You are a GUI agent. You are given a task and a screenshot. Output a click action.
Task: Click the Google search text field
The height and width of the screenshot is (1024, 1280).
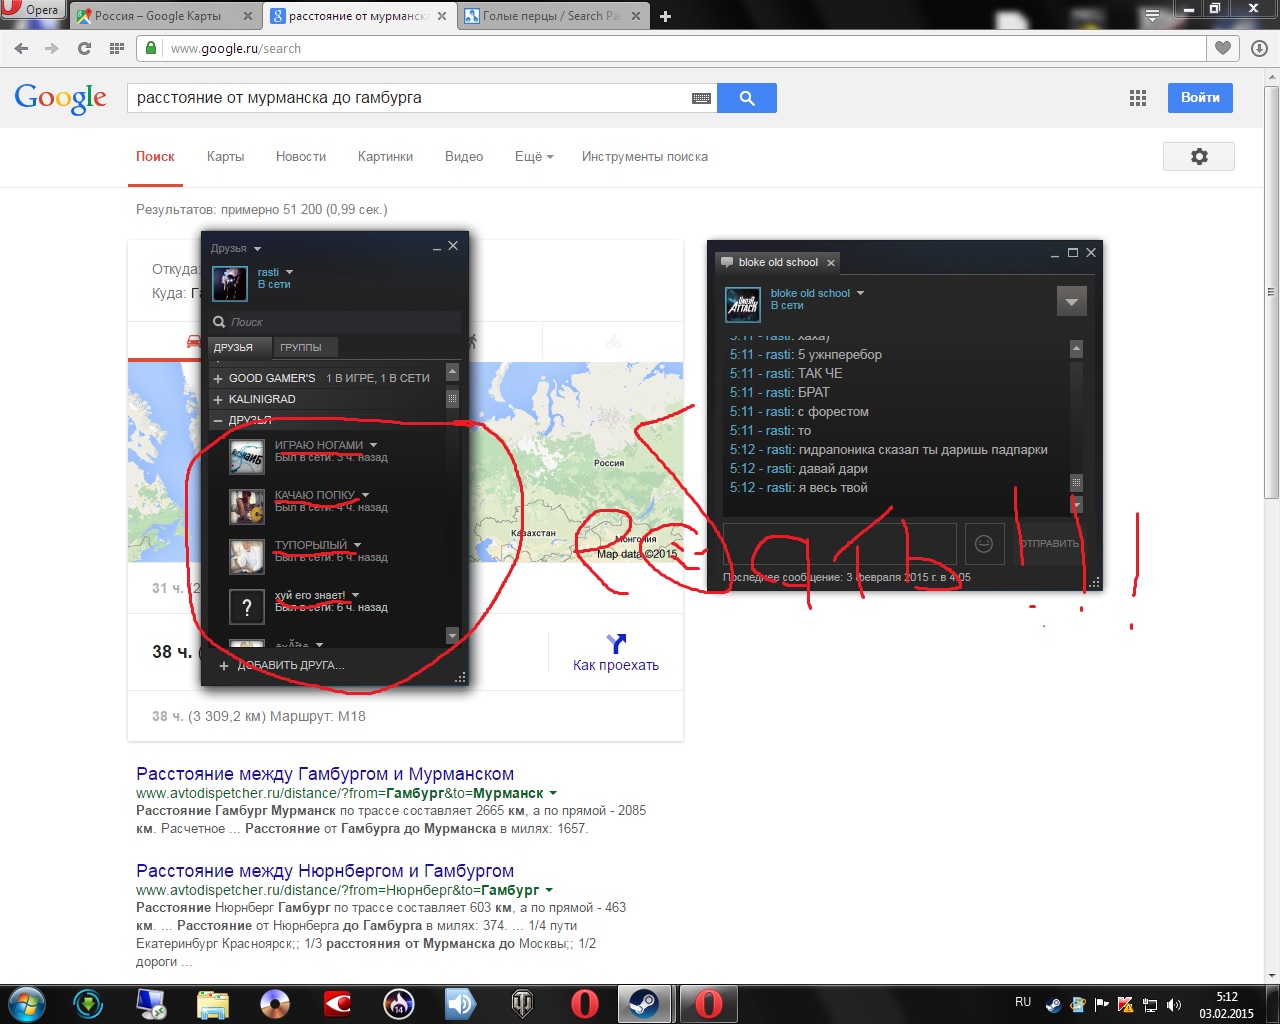[410, 98]
